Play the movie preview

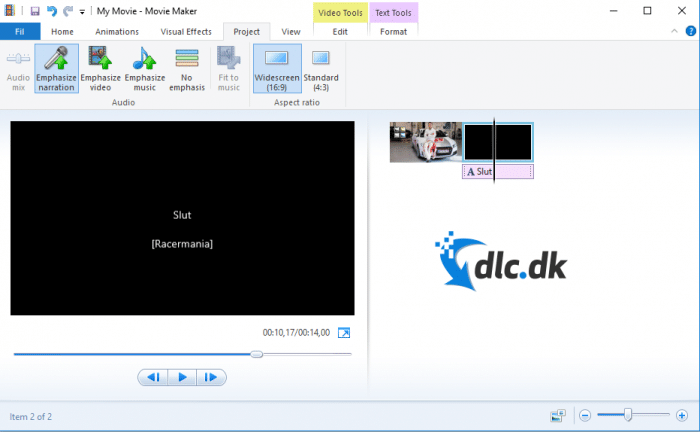tap(182, 378)
